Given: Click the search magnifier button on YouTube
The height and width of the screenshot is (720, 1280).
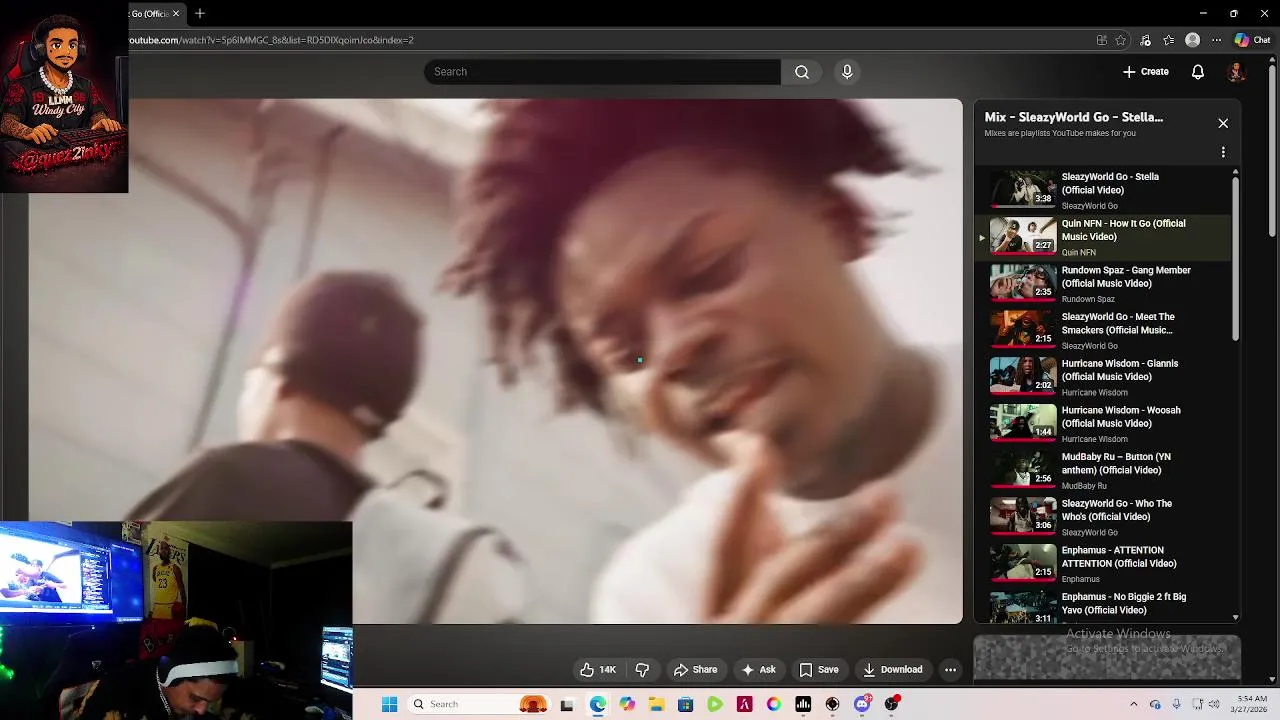Looking at the screenshot, I should click(802, 72).
